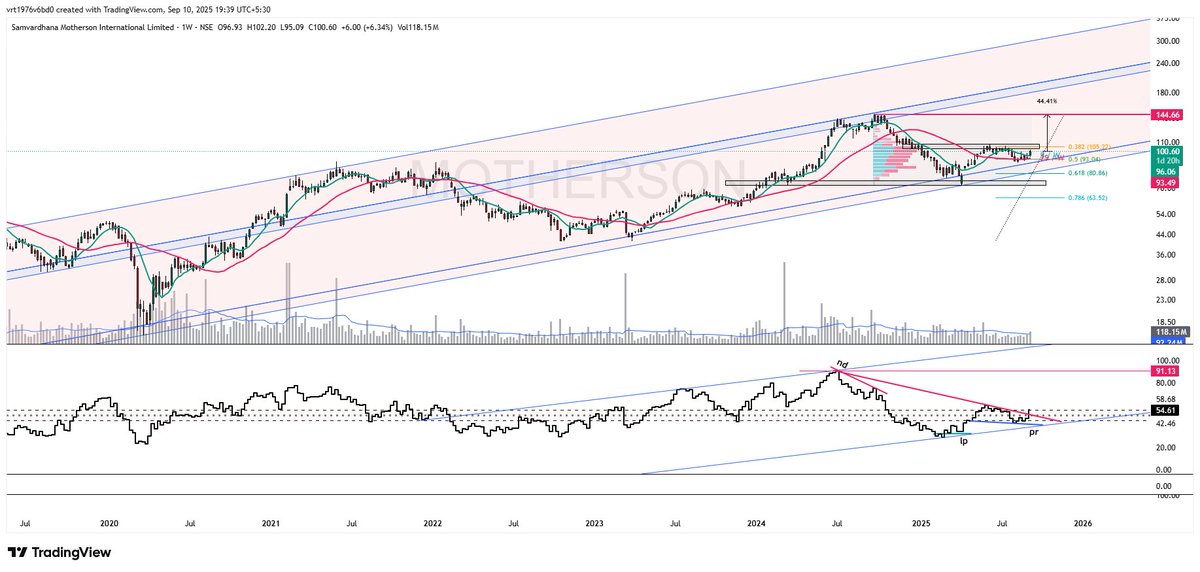The image size is (1200, 572).
Task: Click the 2022 label on time axis
Action: [x=433, y=523]
